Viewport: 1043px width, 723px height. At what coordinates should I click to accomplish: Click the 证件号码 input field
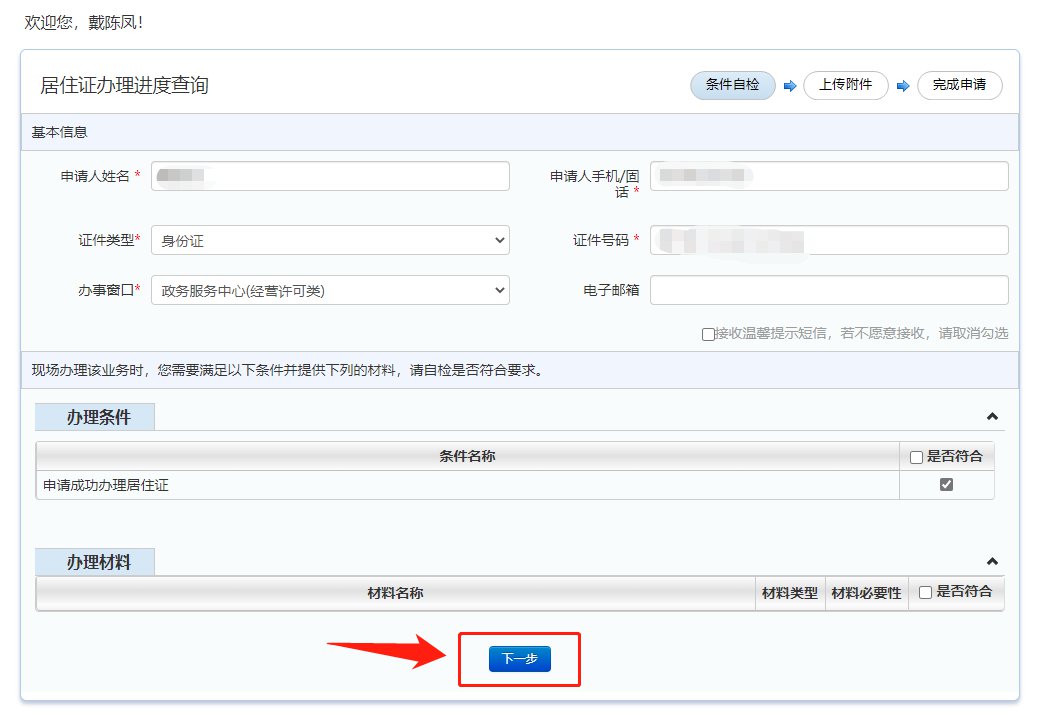(x=829, y=240)
